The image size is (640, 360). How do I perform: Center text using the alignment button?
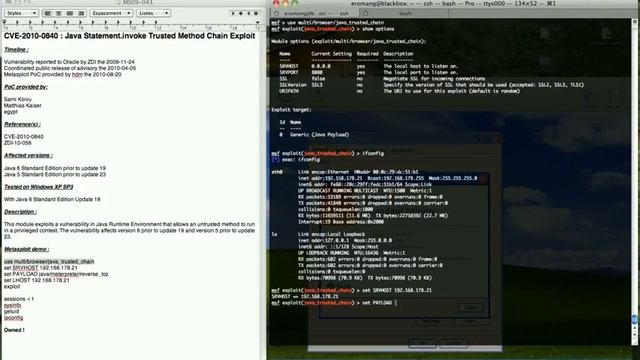click(59, 13)
